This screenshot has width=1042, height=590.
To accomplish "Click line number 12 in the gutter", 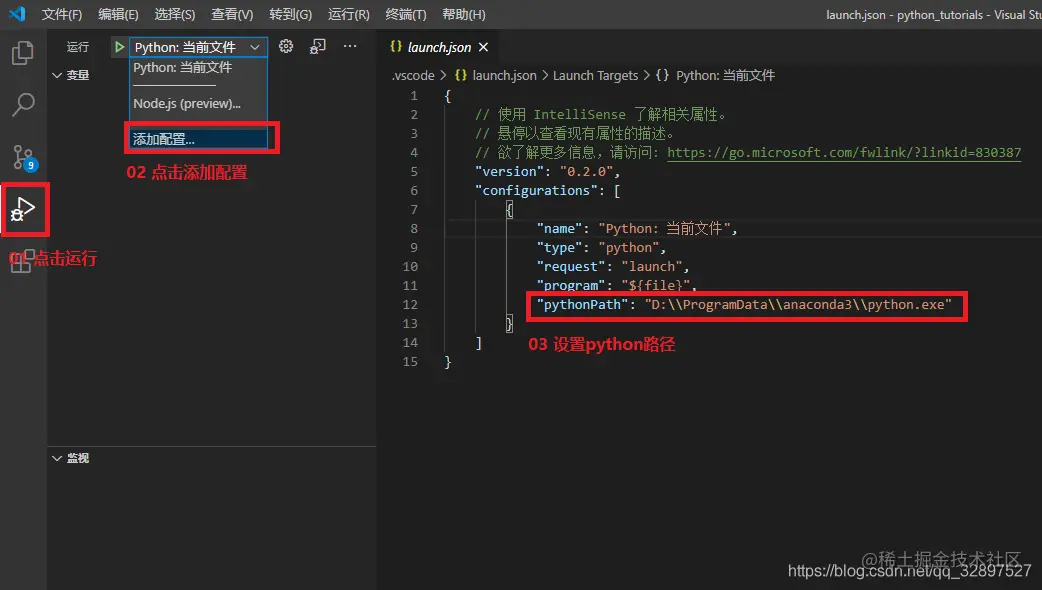I will coord(410,304).
